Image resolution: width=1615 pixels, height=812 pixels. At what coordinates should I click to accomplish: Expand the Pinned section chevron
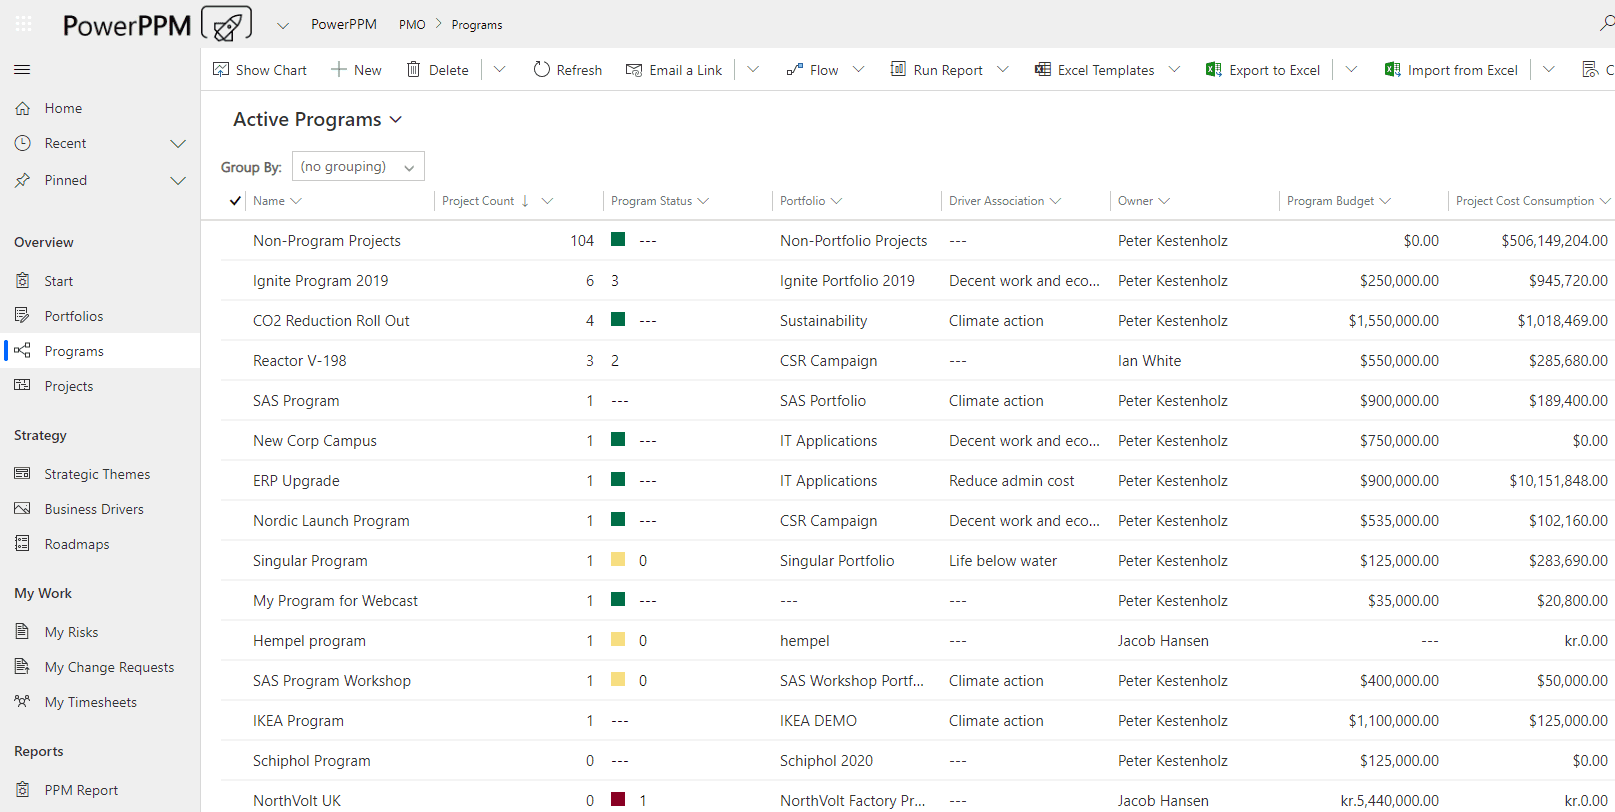click(x=178, y=181)
